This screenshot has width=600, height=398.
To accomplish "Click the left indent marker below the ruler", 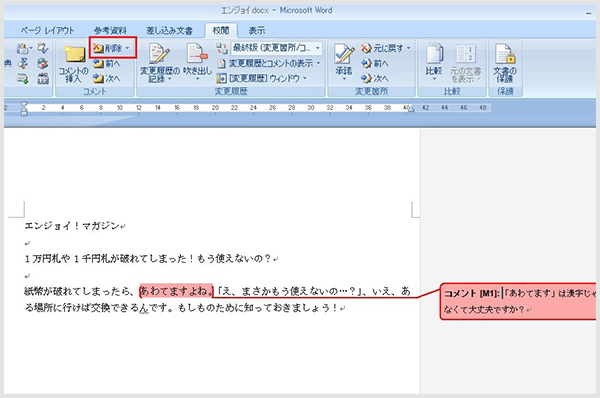I will pyautogui.click(x=24, y=112).
